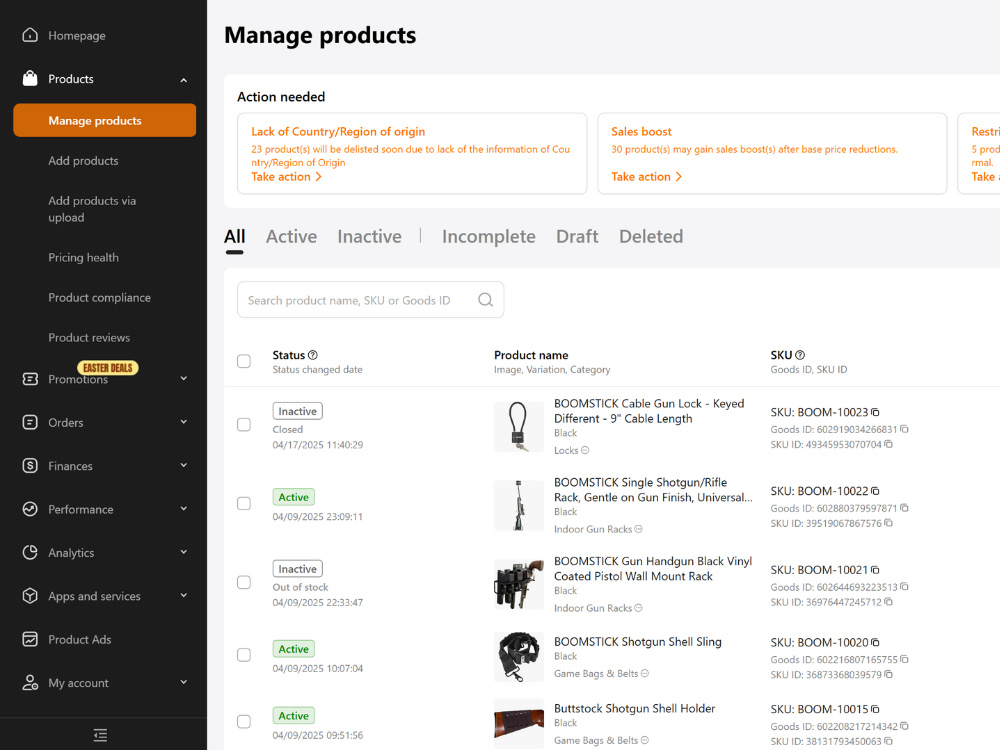Copy SKU BOOM-10022

tap(875, 491)
